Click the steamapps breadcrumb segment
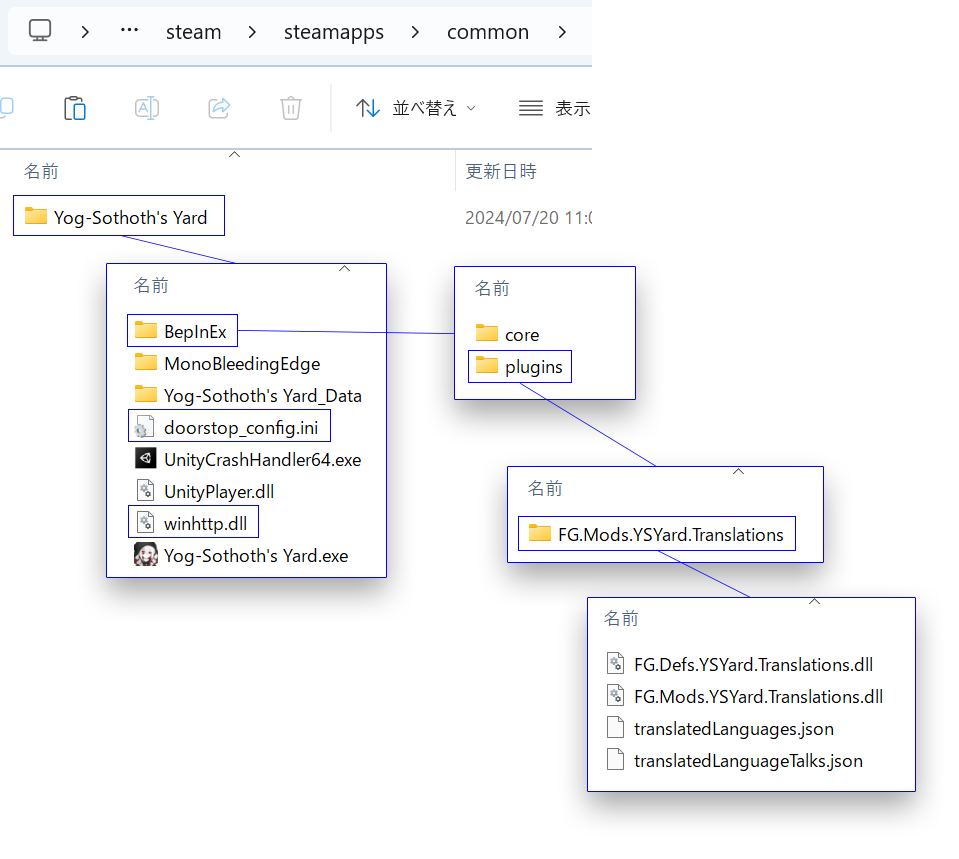 (x=333, y=32)
